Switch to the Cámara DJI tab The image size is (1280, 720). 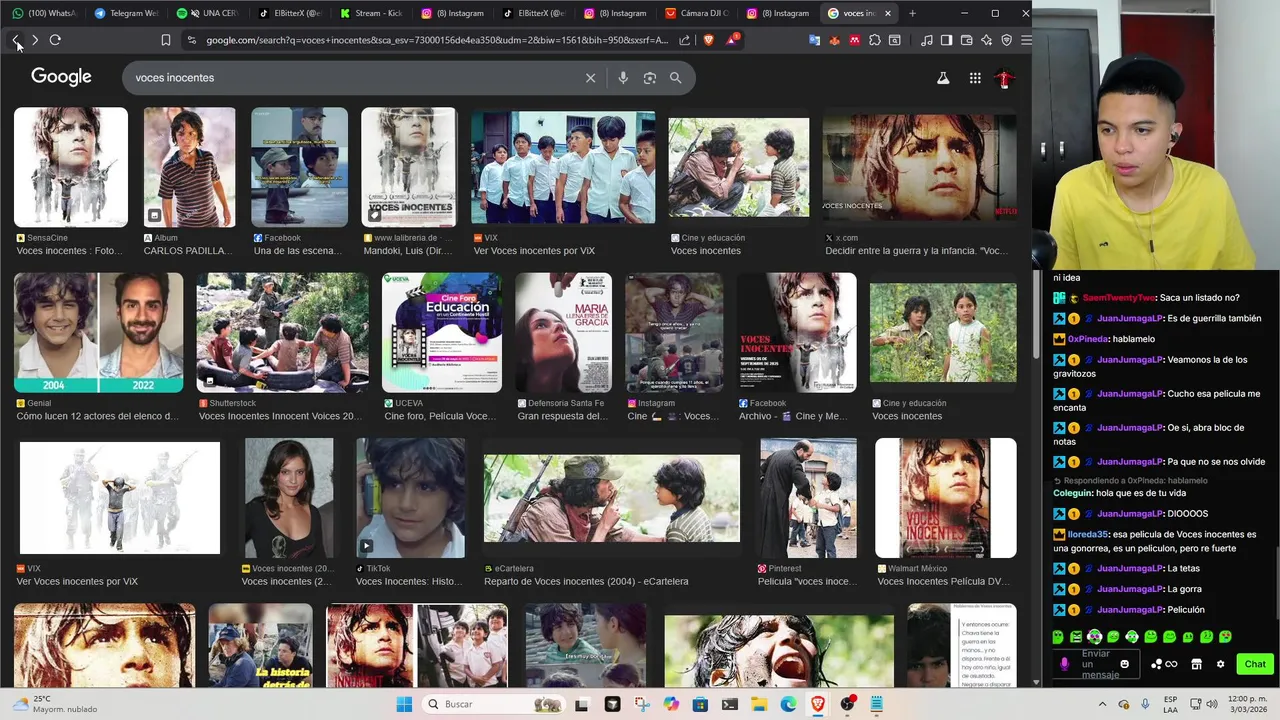coord(697,13)
